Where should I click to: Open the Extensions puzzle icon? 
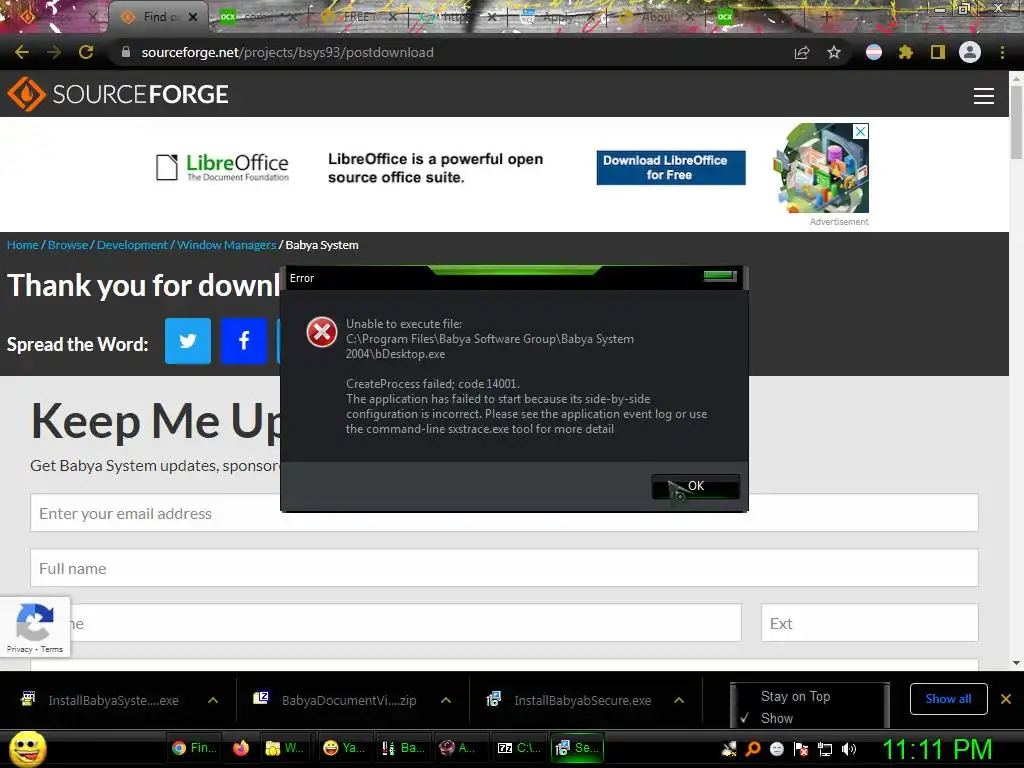(906, 52)
